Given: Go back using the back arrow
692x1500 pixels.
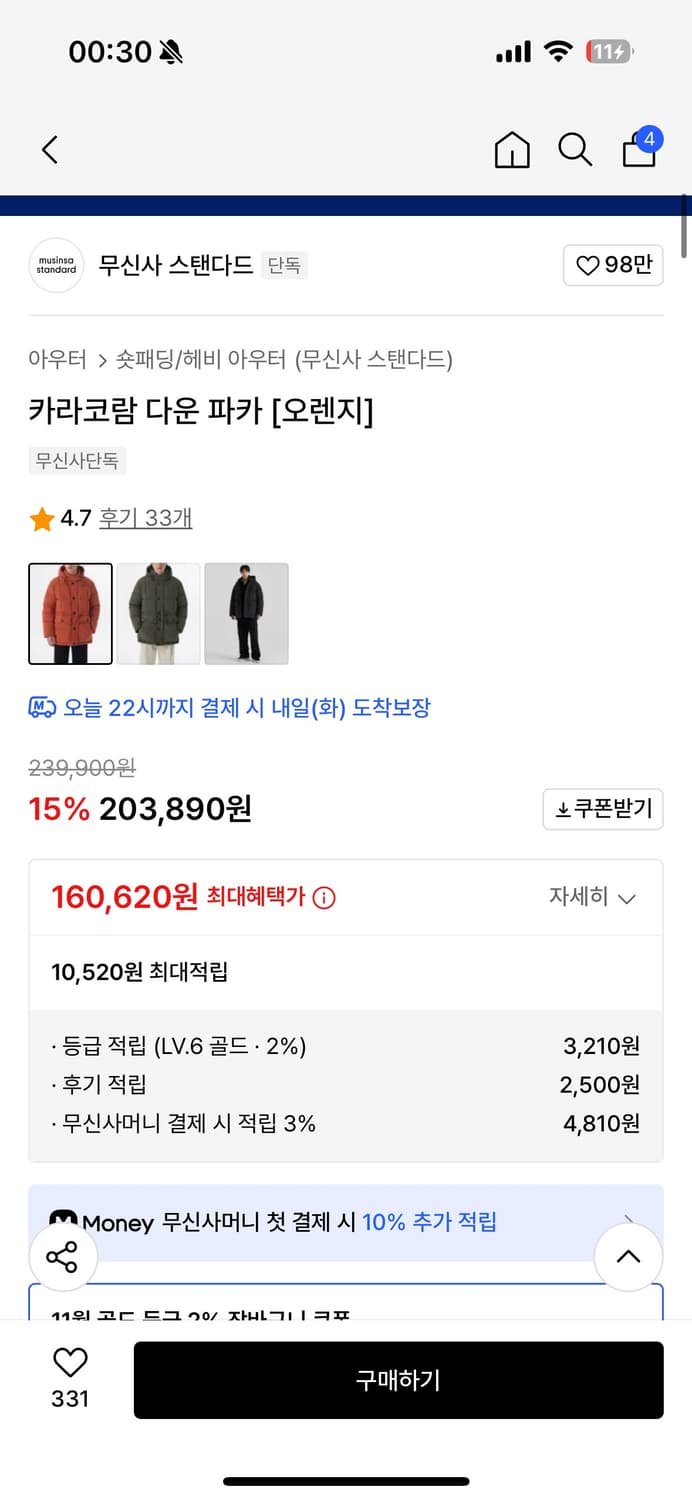Looking at the screenshot, I should [50, 148].
